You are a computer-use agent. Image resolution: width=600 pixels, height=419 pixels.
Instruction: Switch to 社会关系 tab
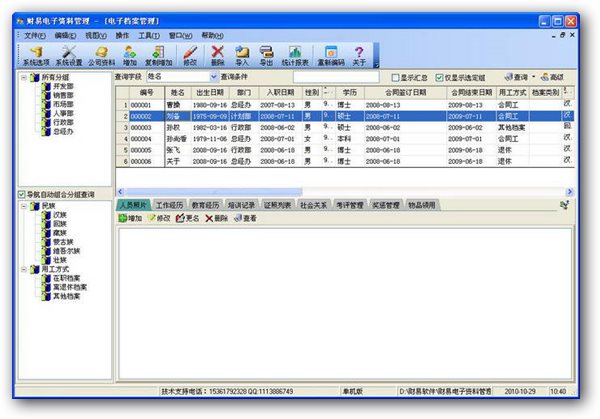(313, 205)
